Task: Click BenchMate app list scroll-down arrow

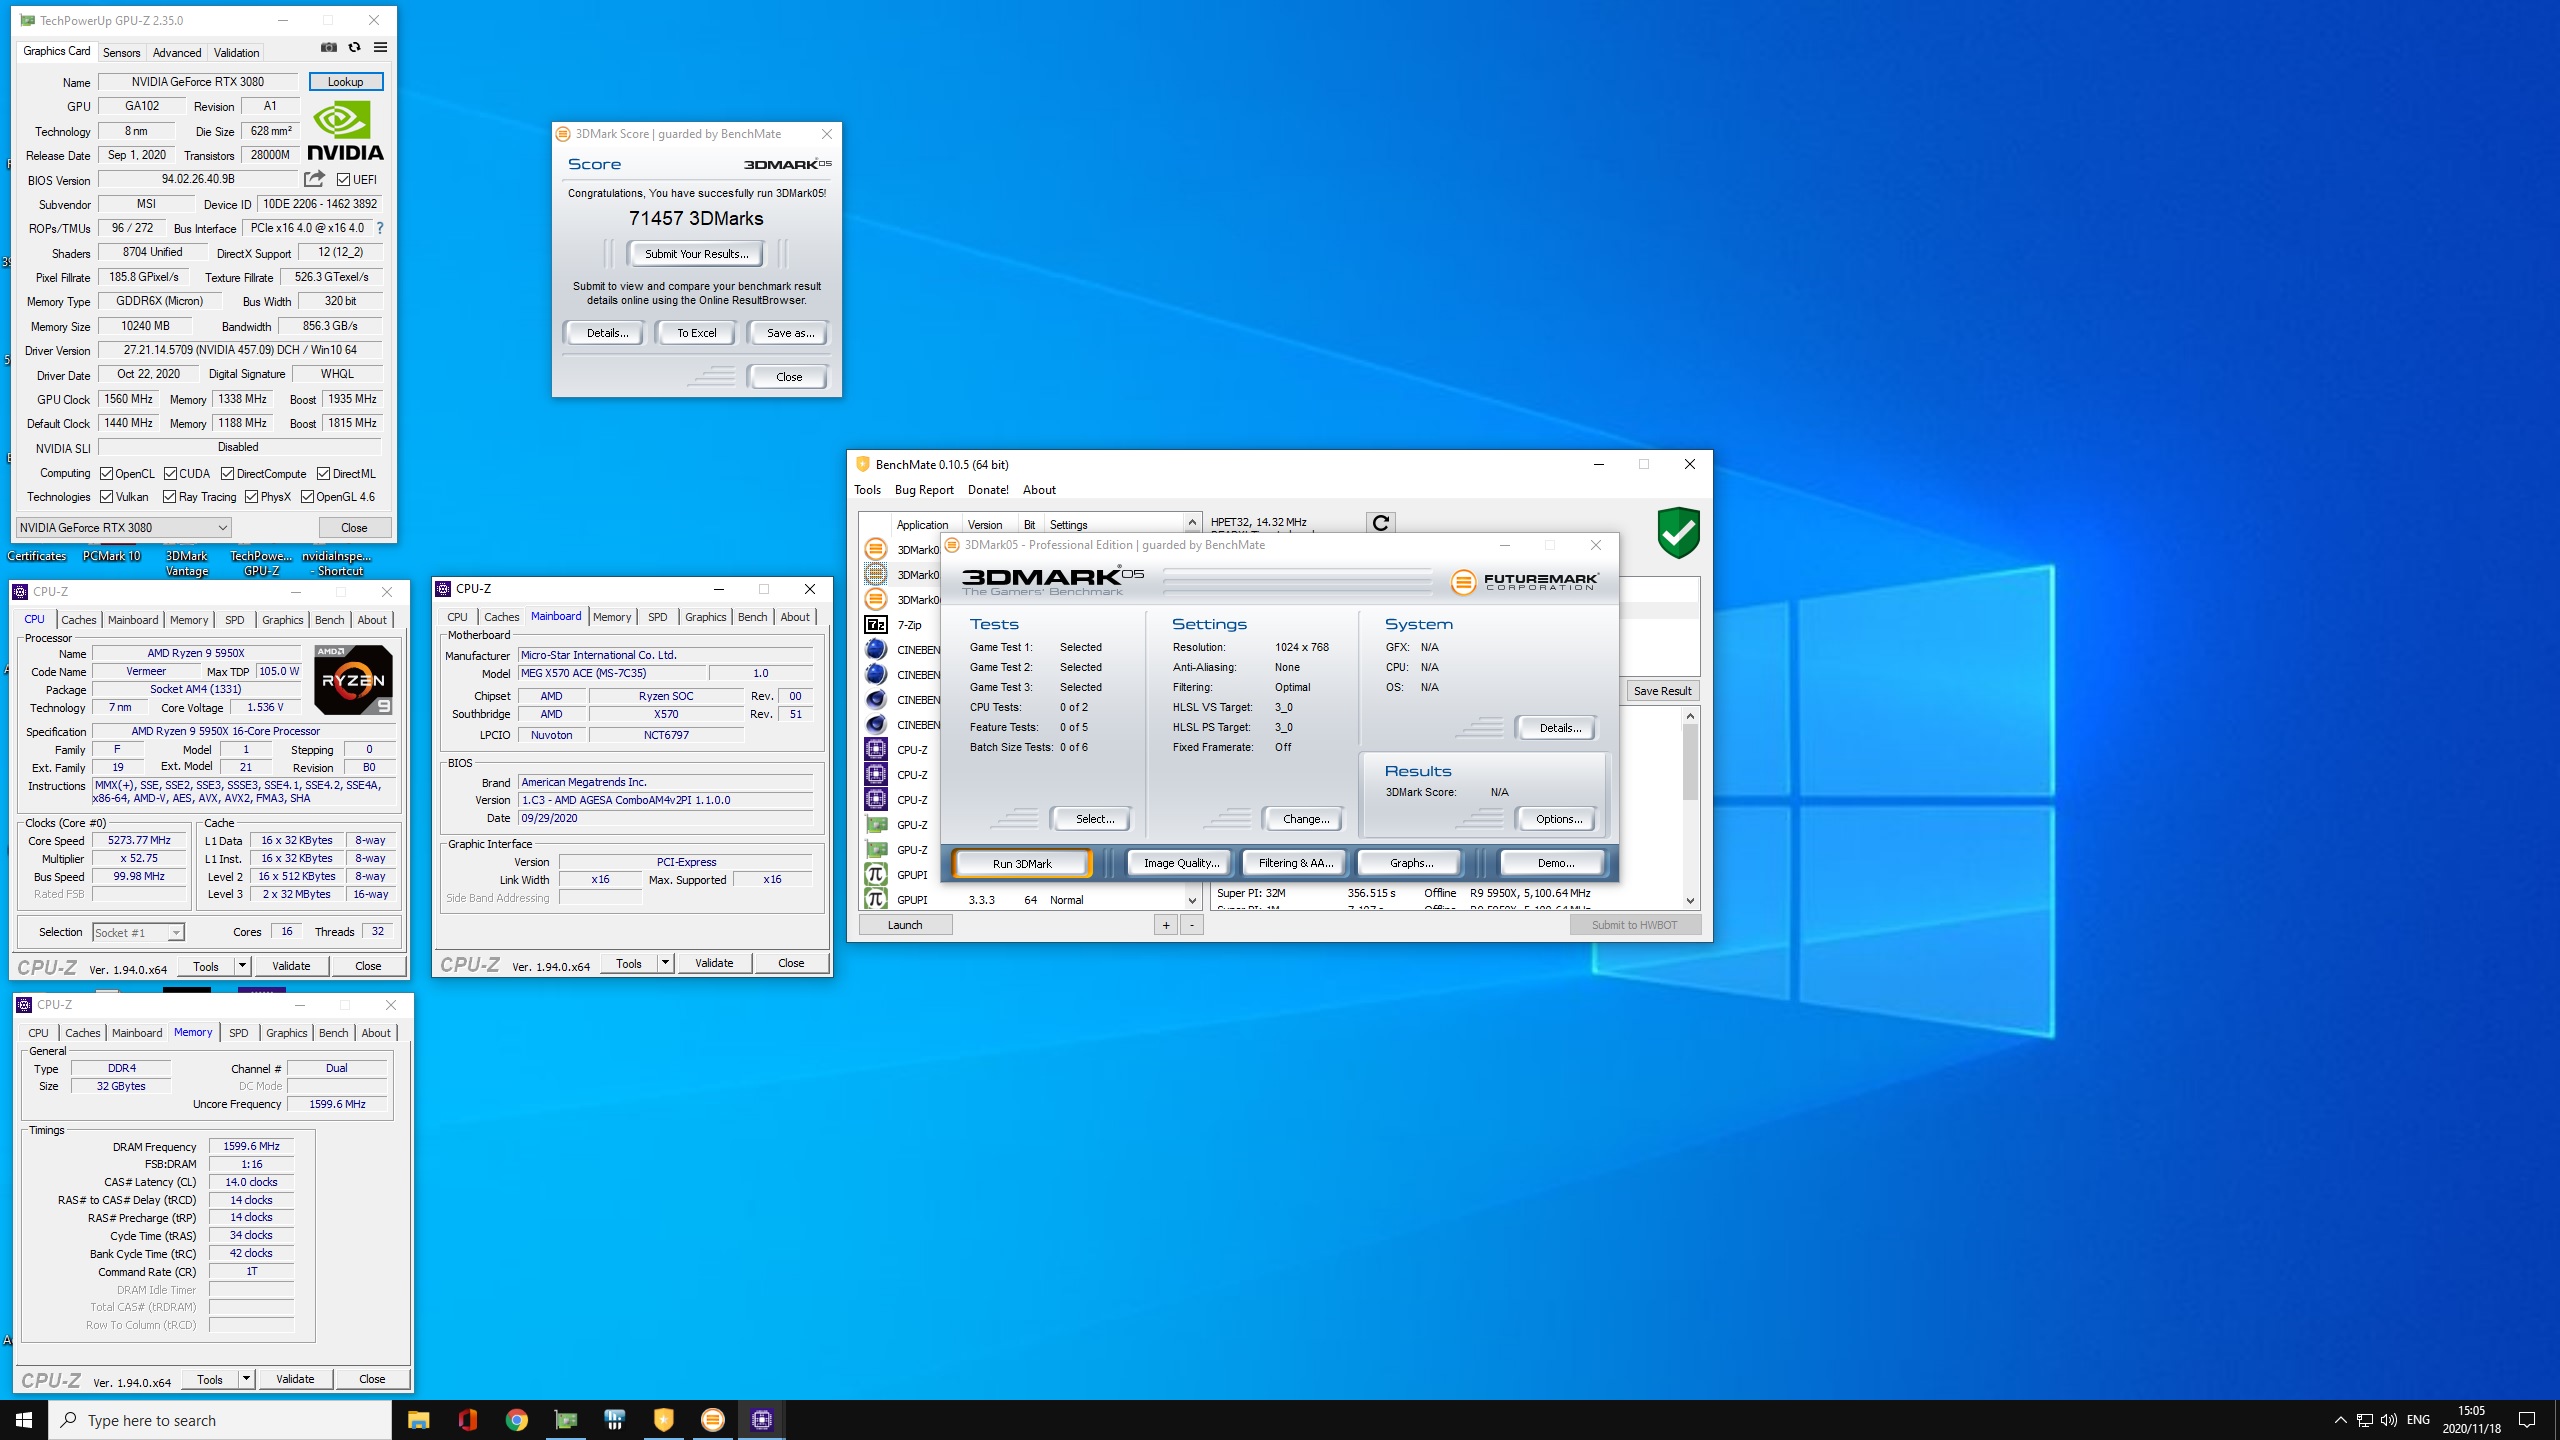Action: (x=1192, y=900)
